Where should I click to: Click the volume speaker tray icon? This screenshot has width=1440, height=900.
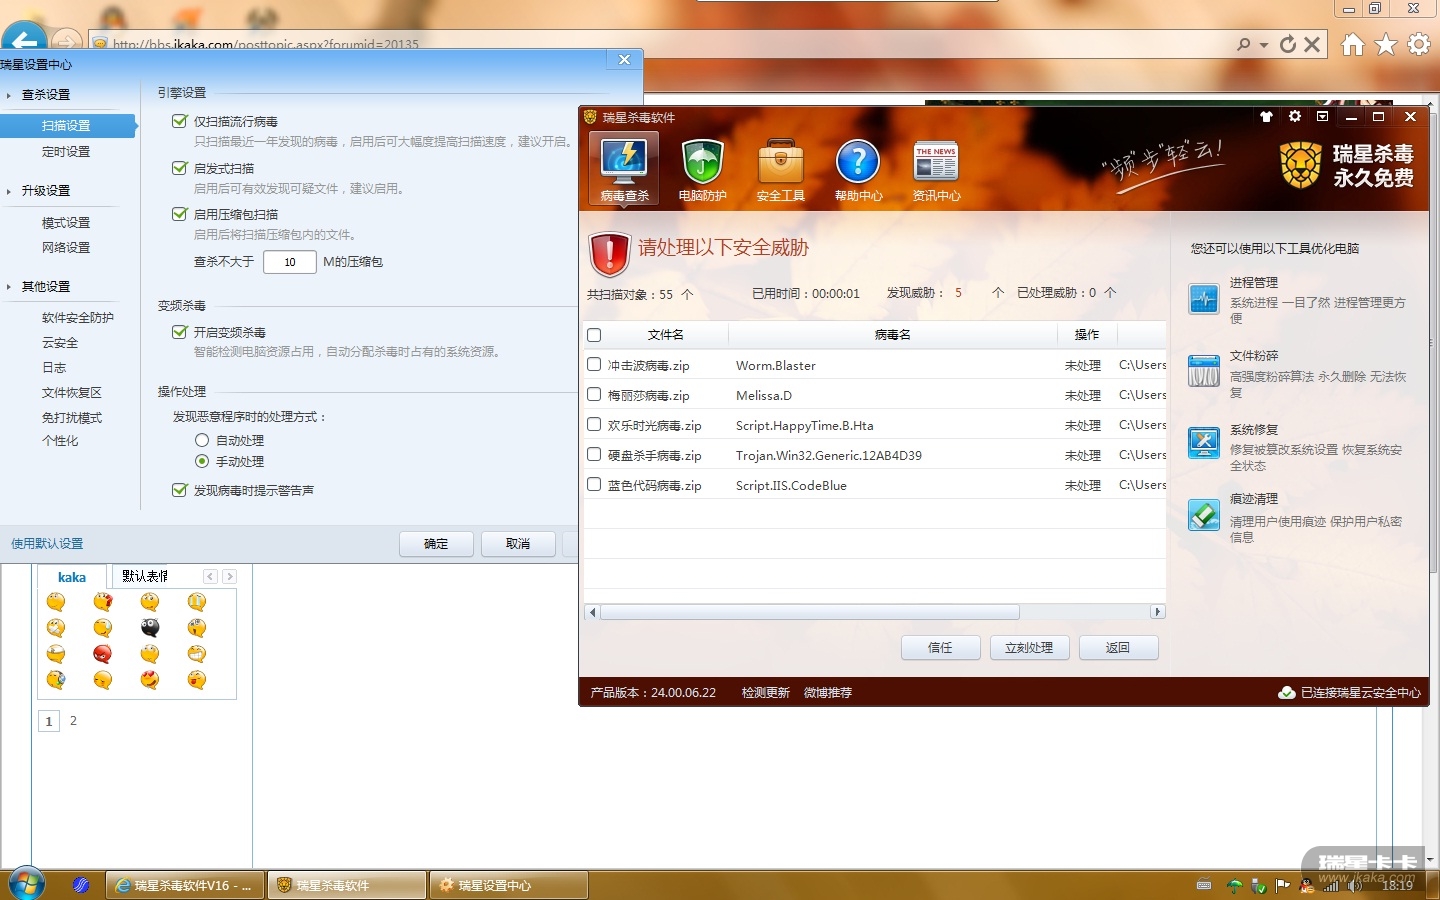tap(1354, 885)
